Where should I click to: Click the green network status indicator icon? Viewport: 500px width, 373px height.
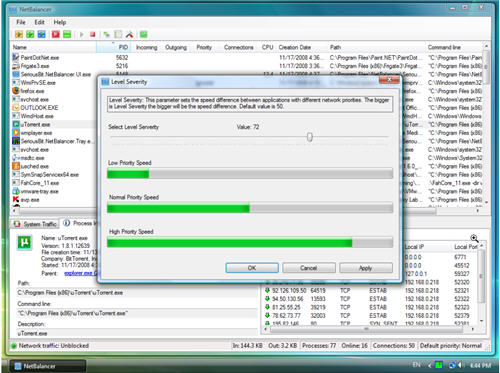pos(14,346)
